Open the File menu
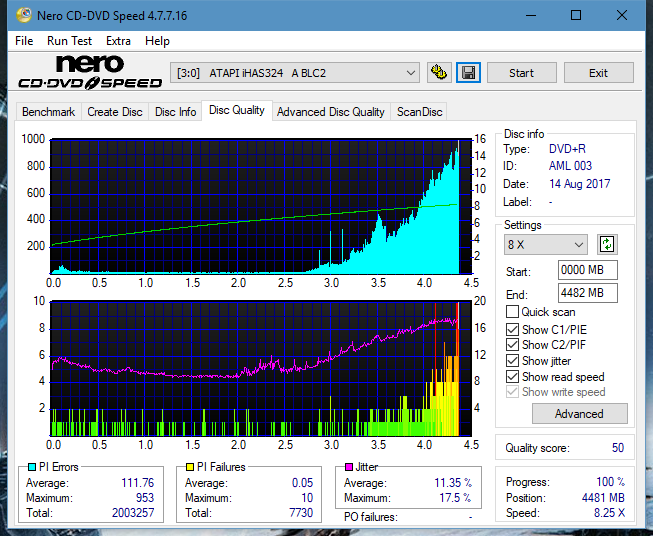The image size is (653, 536). pyautogui.click(x=24, y=41)
